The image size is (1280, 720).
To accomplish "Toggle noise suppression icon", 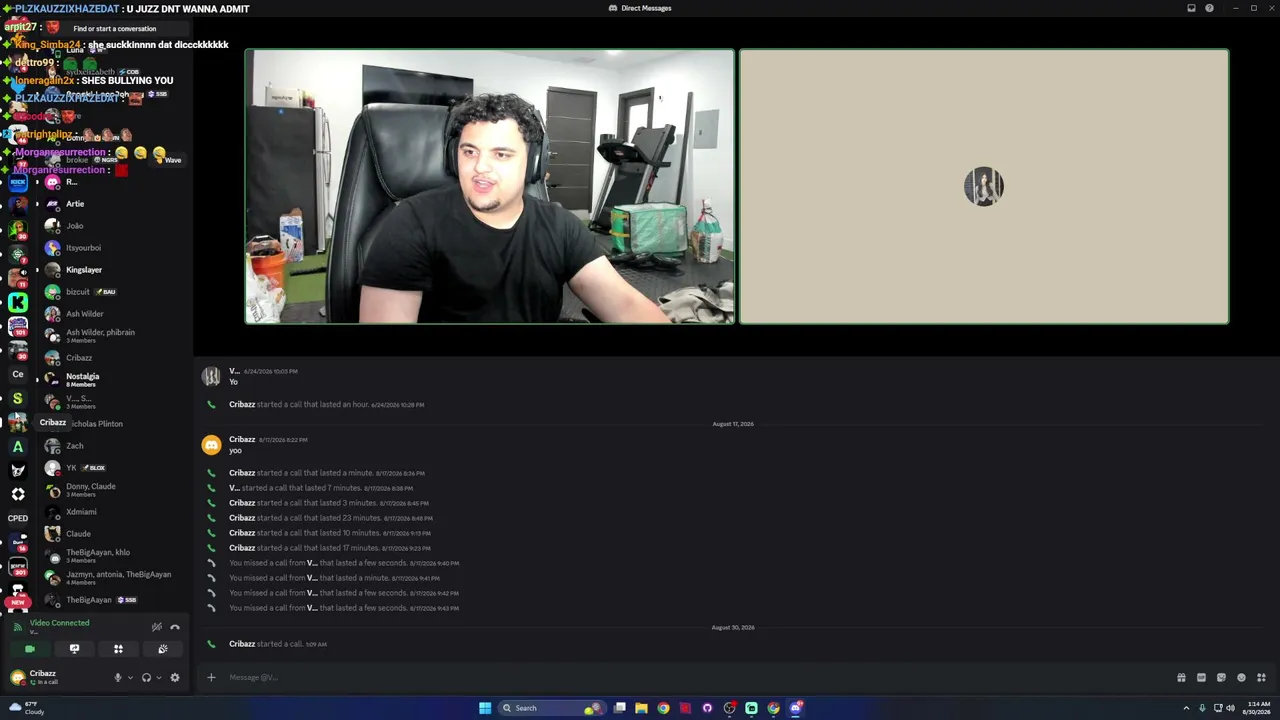I will pos(157,627).
